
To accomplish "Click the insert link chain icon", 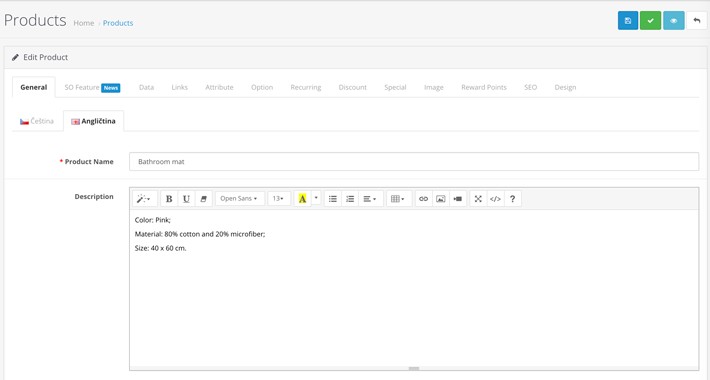I will (x=423, y=198).
